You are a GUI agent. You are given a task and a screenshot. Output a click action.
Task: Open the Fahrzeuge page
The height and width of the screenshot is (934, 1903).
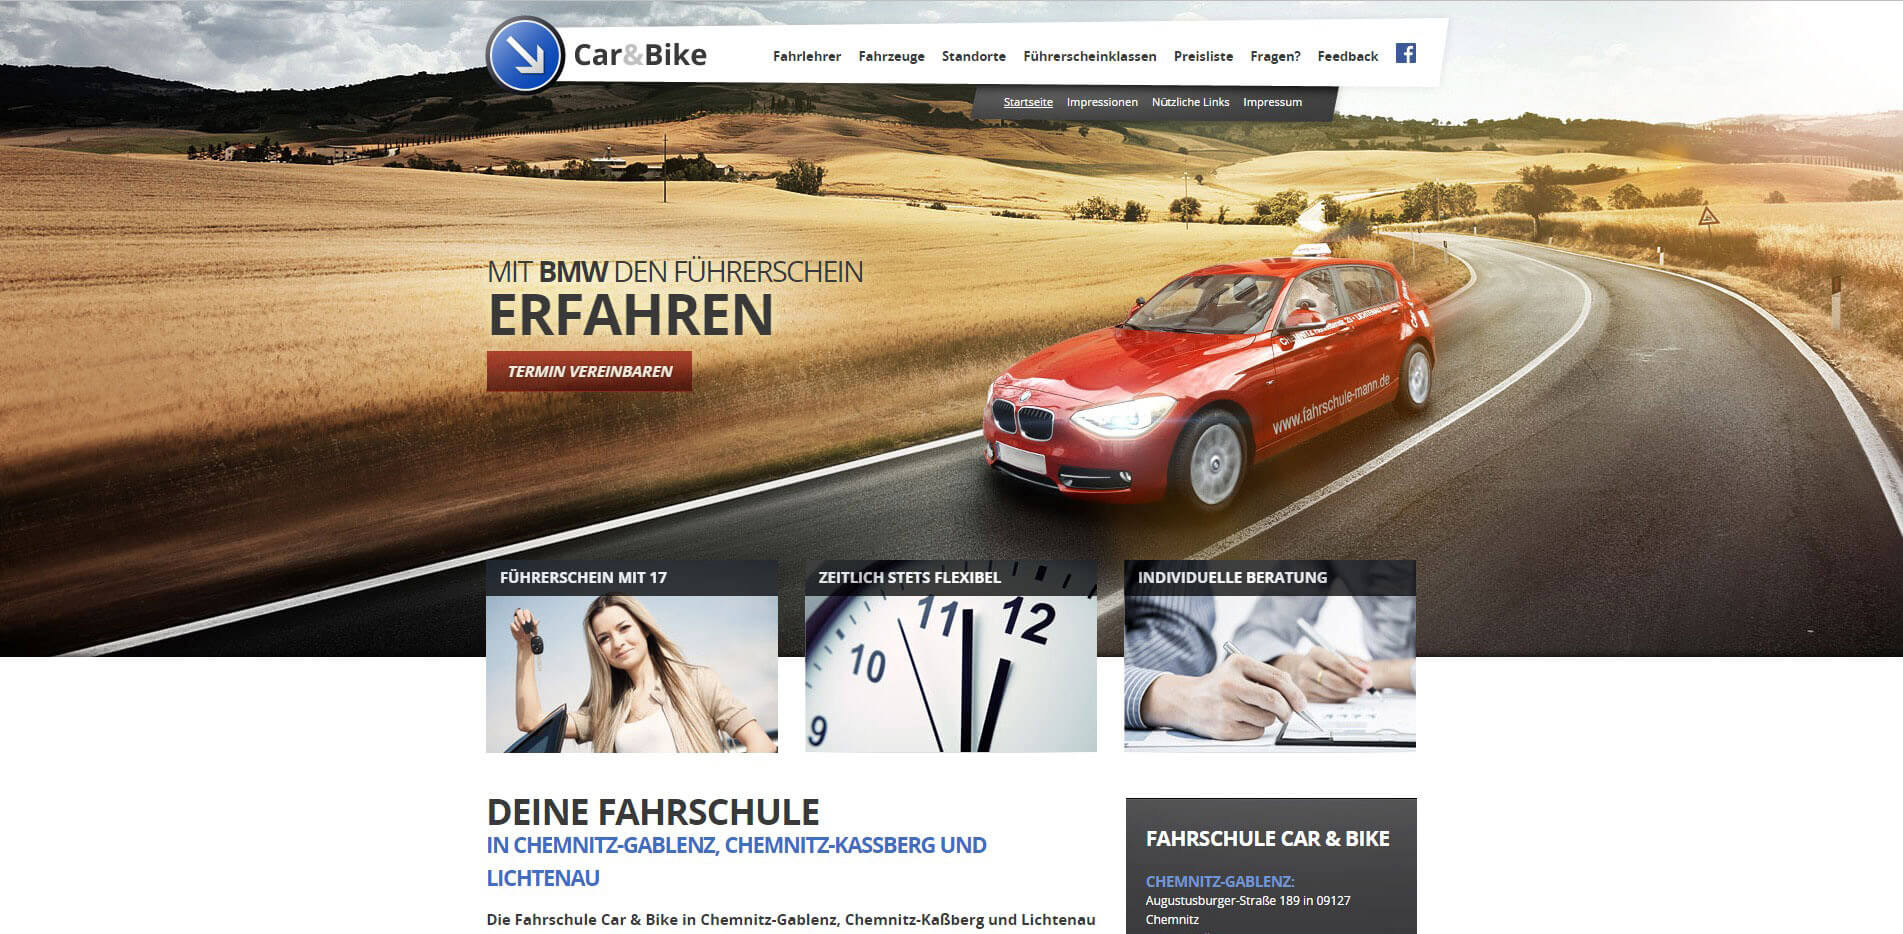891,57
